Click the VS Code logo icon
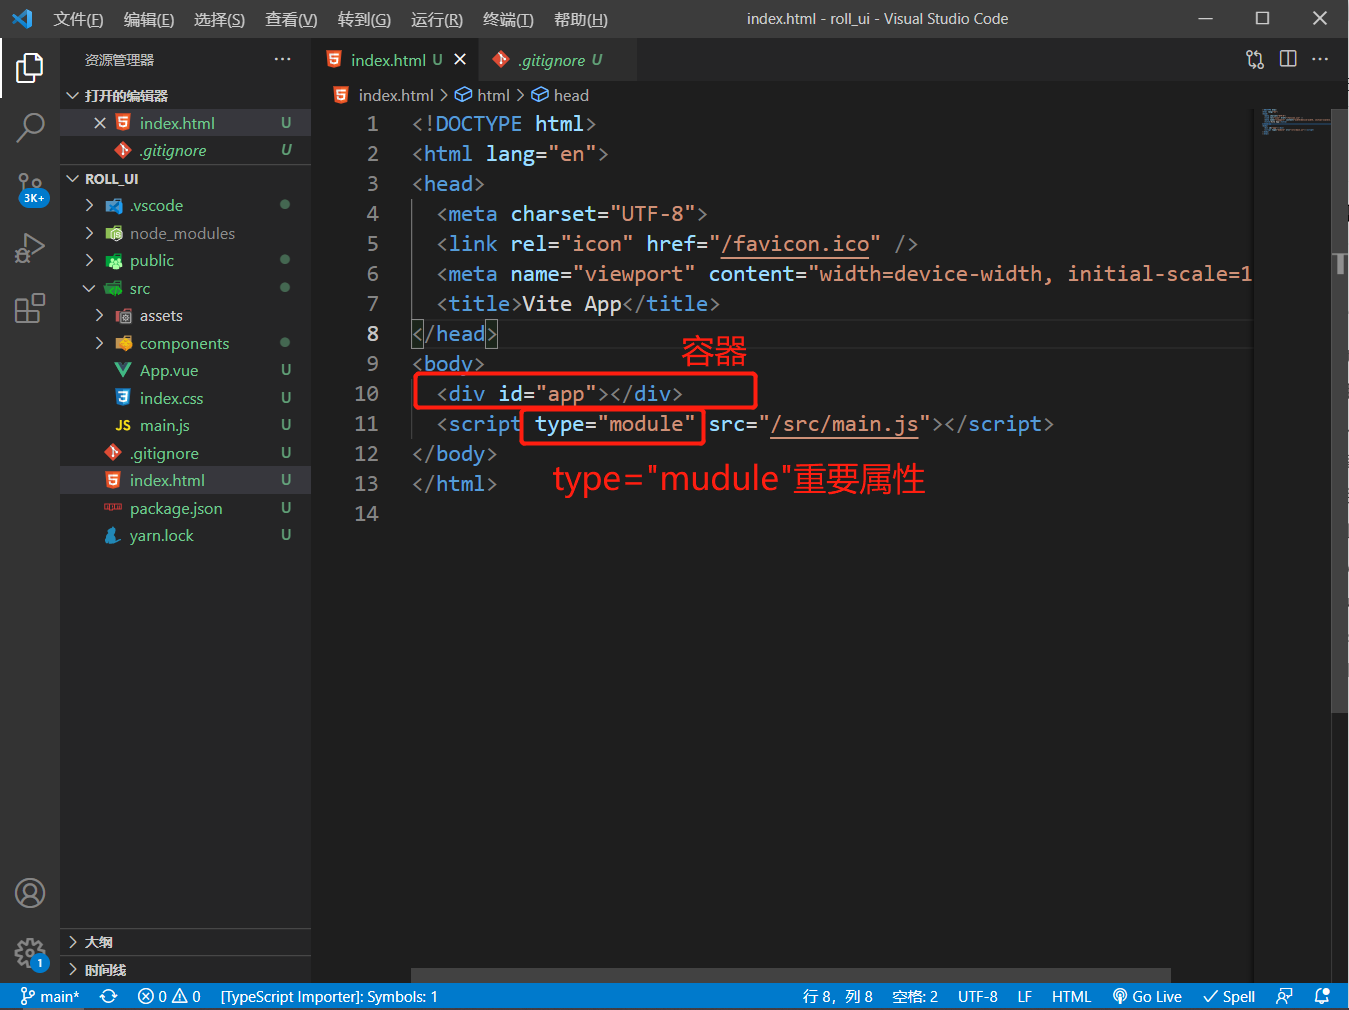1349x1010 pixels. 22,19
